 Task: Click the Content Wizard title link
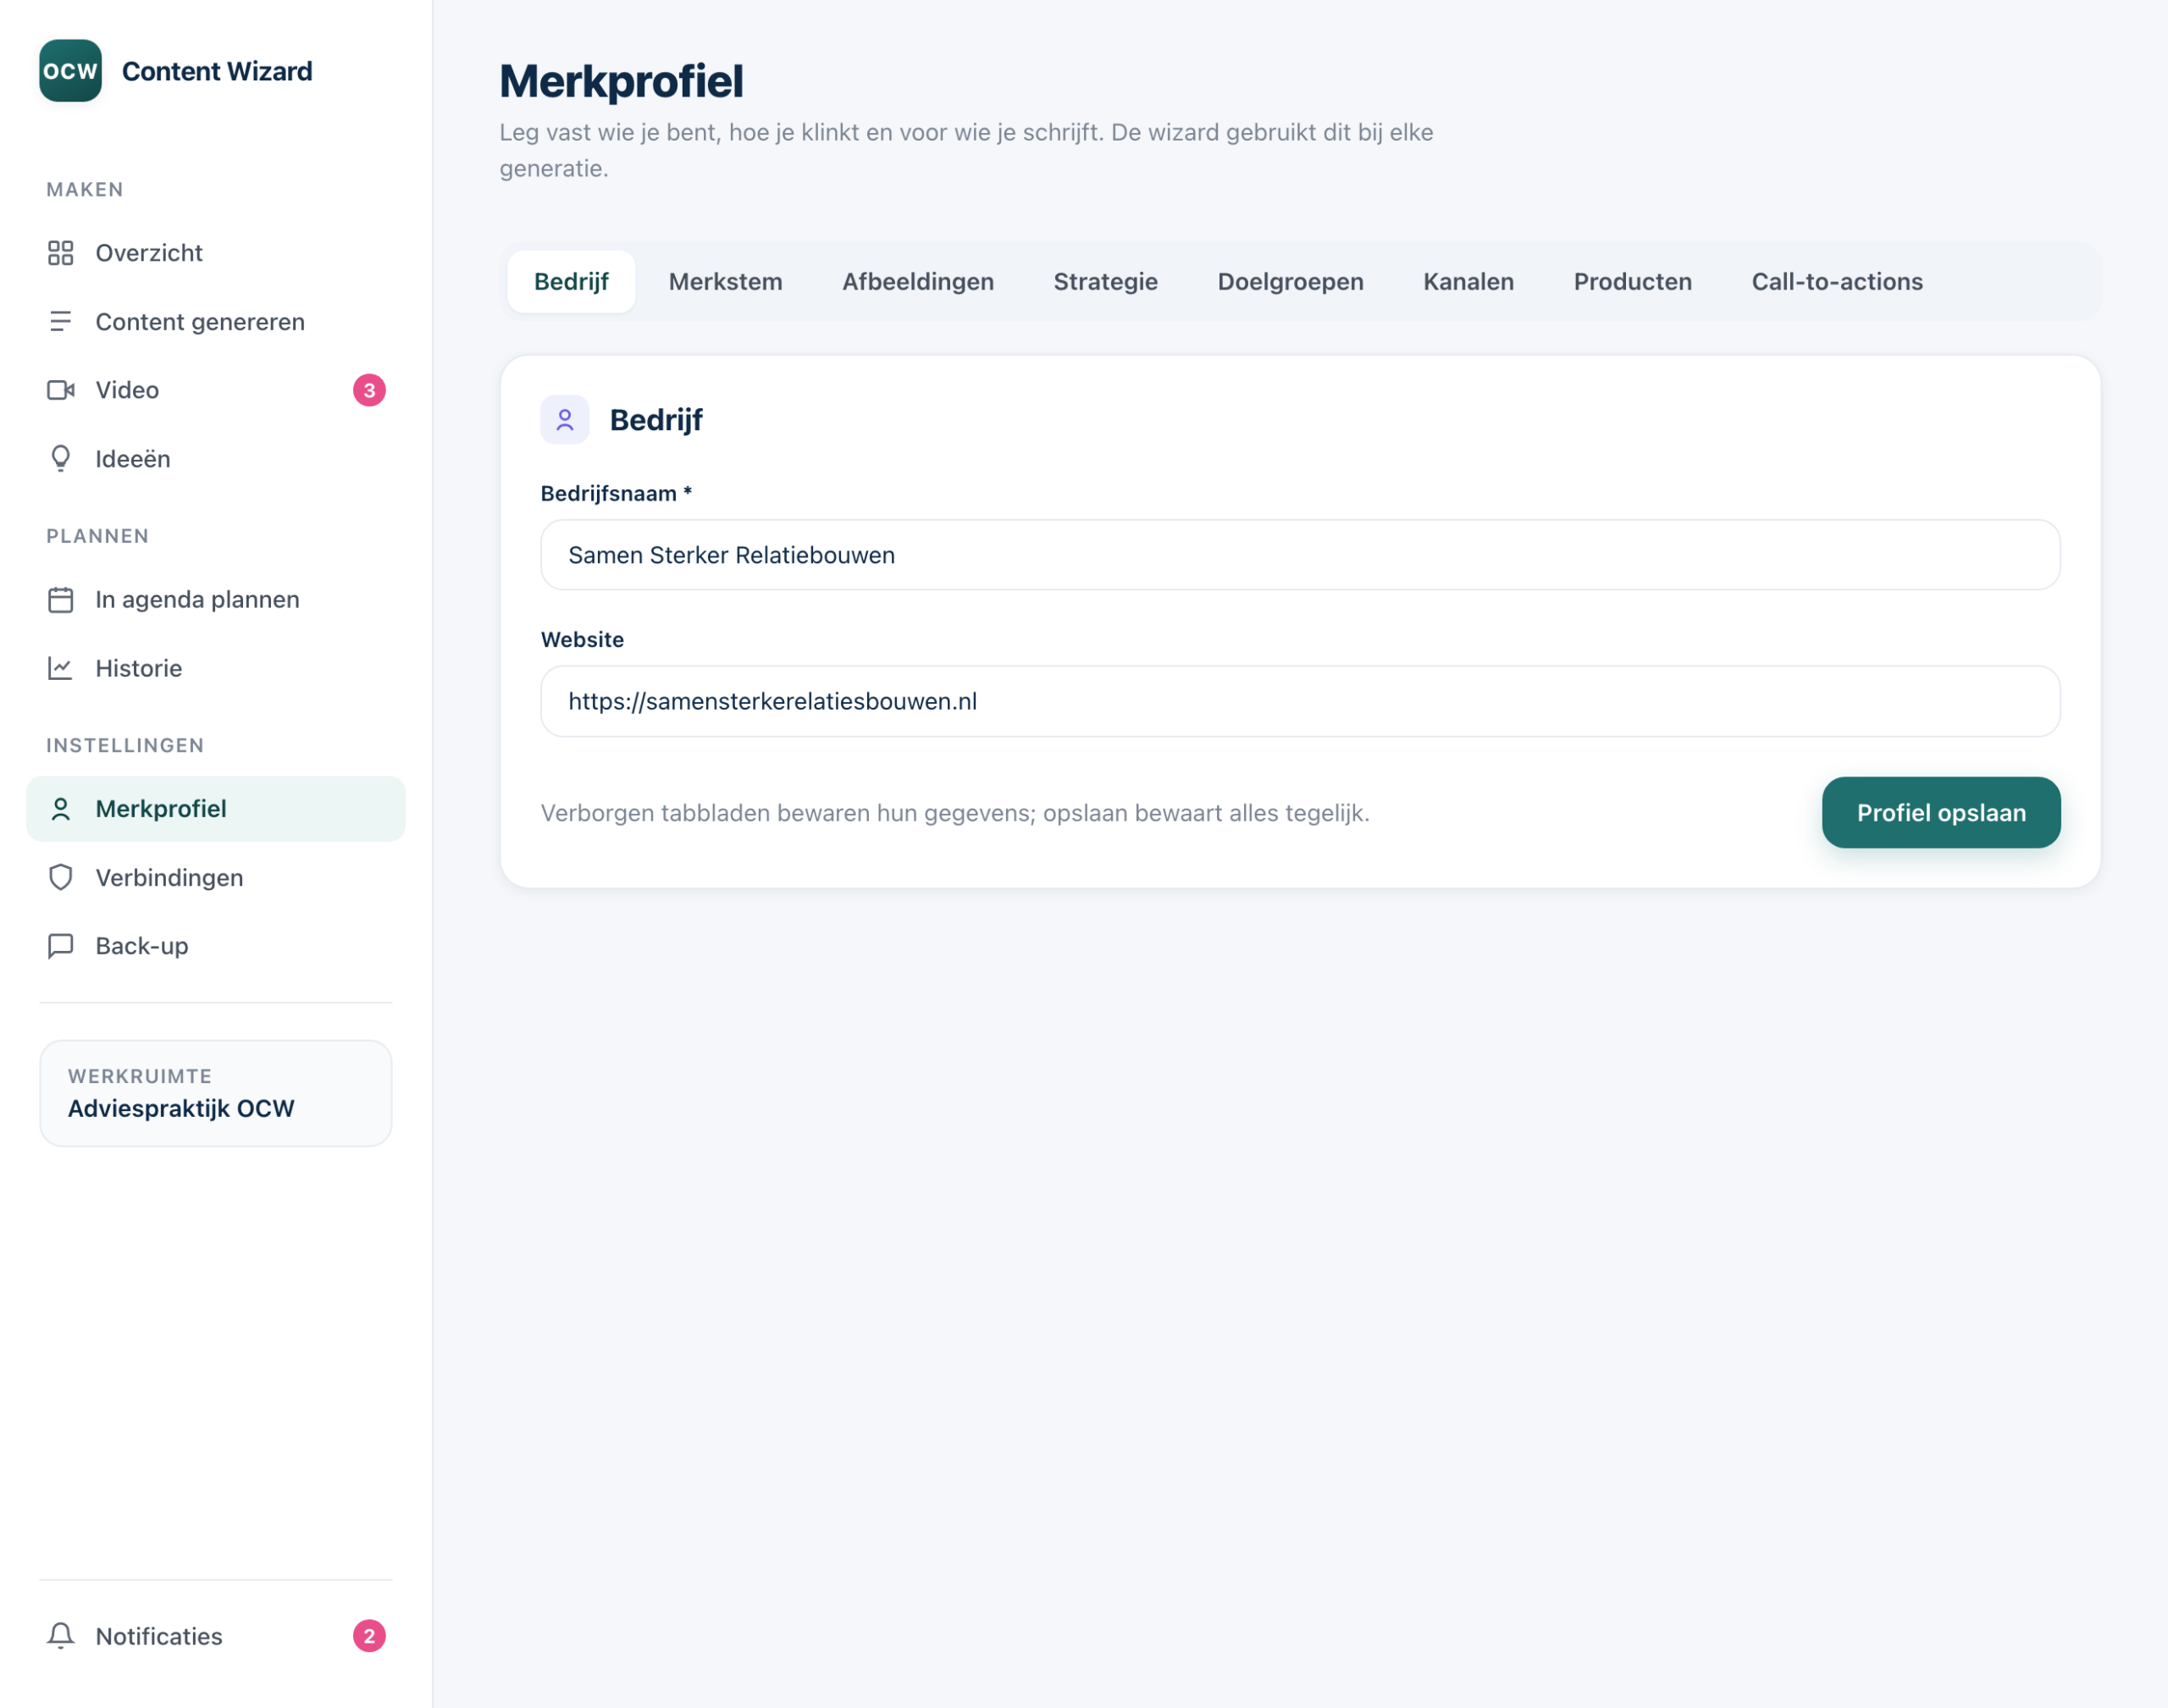point(217,72)
